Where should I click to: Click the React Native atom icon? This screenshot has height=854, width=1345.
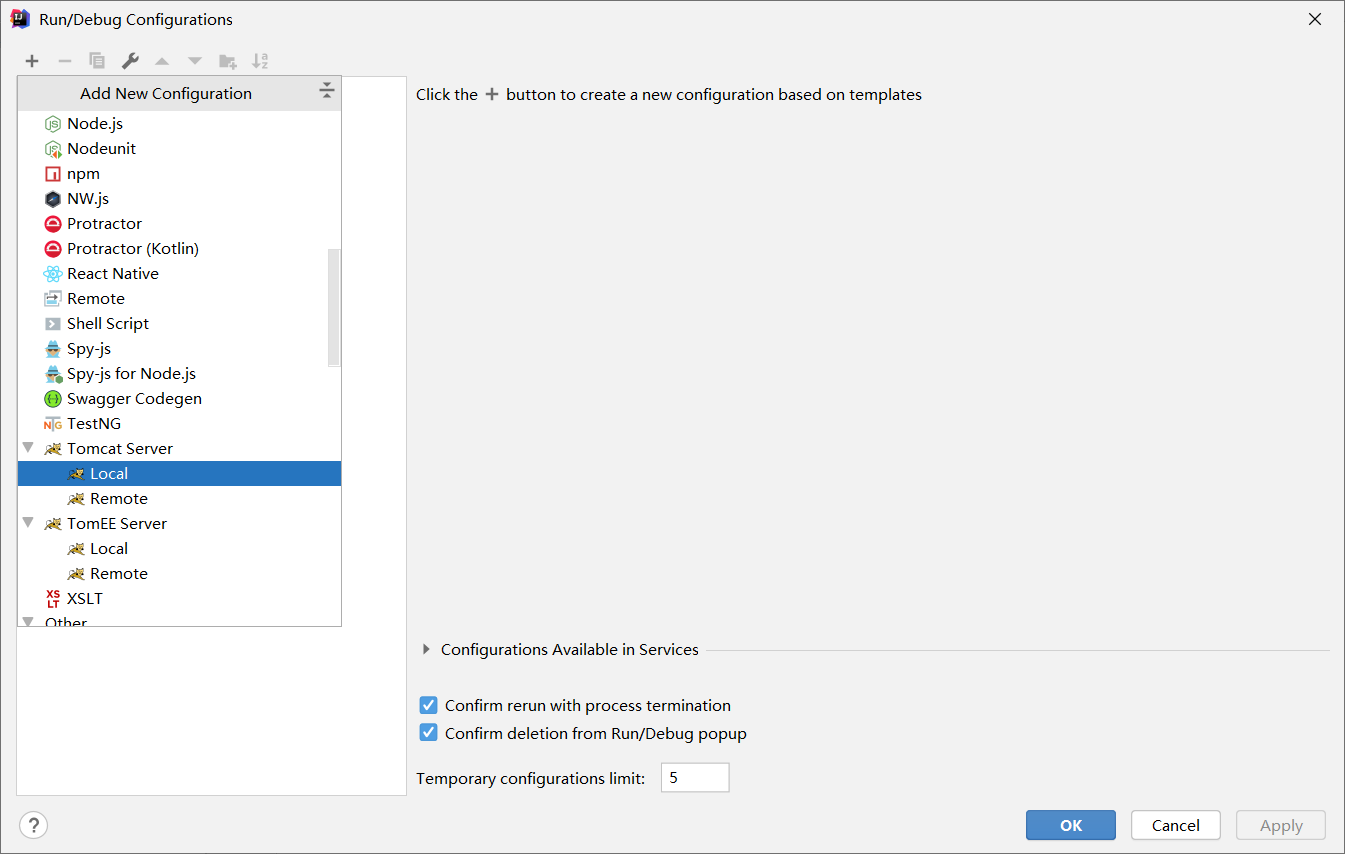pos(53,274)
